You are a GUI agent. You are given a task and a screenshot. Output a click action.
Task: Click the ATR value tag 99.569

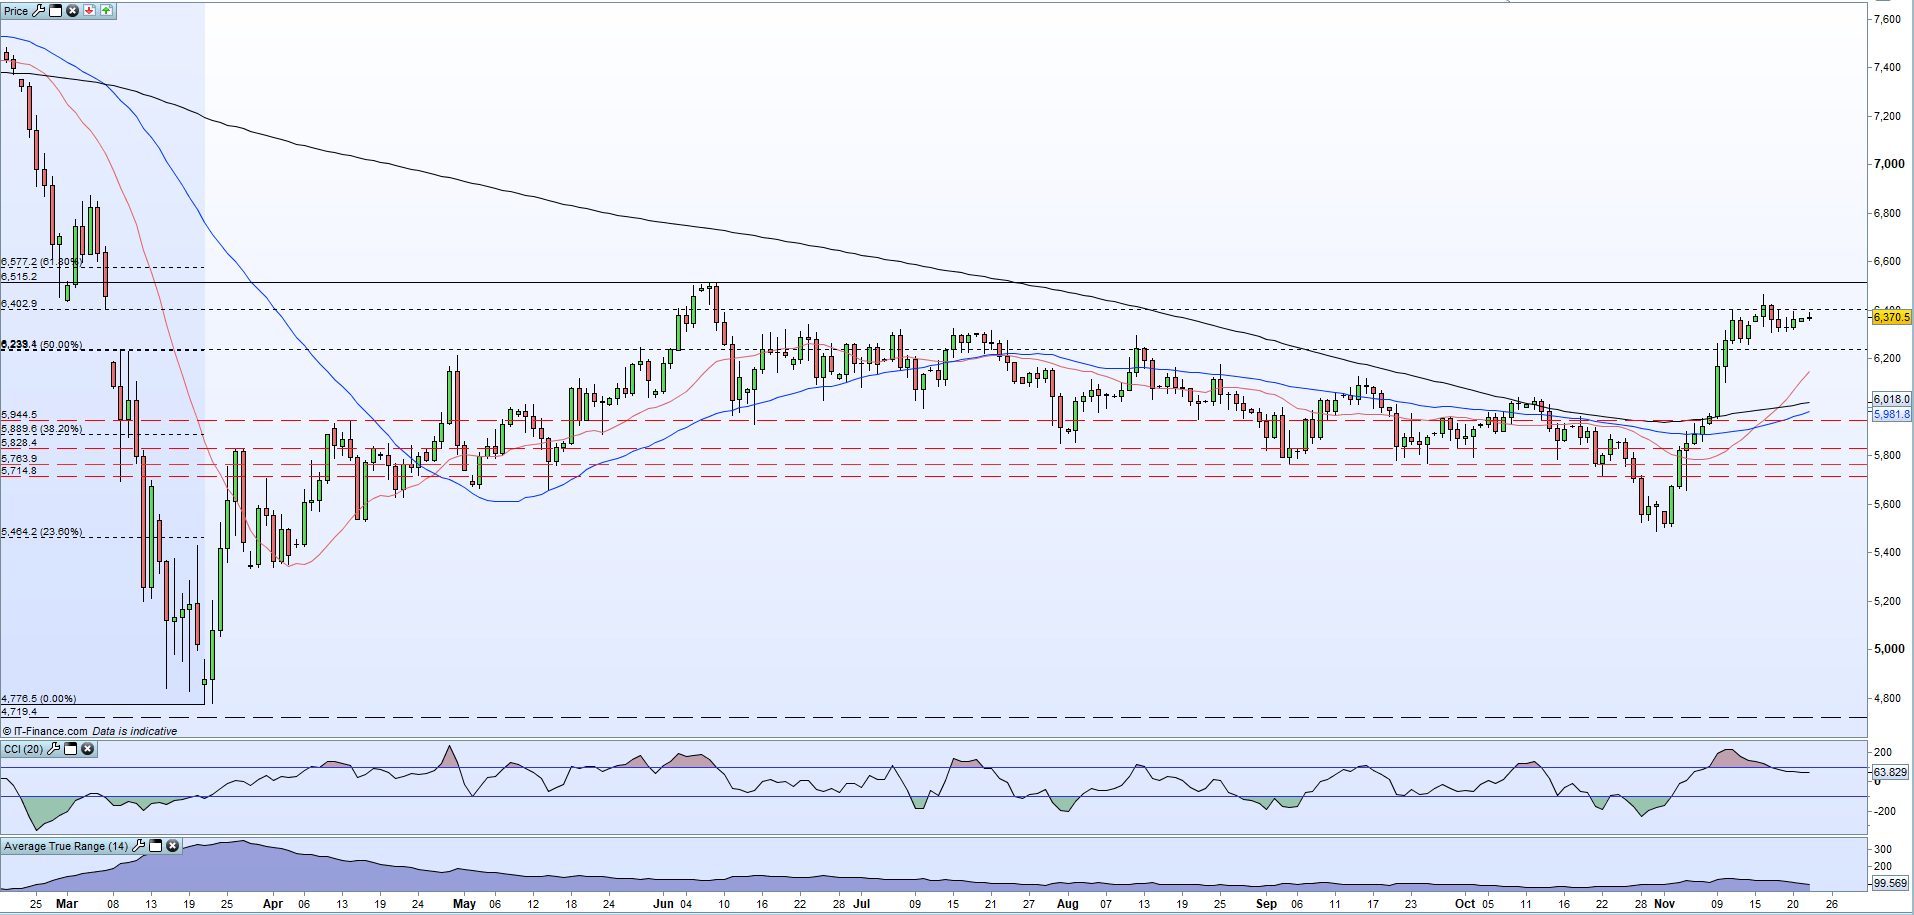[1890, 883]
